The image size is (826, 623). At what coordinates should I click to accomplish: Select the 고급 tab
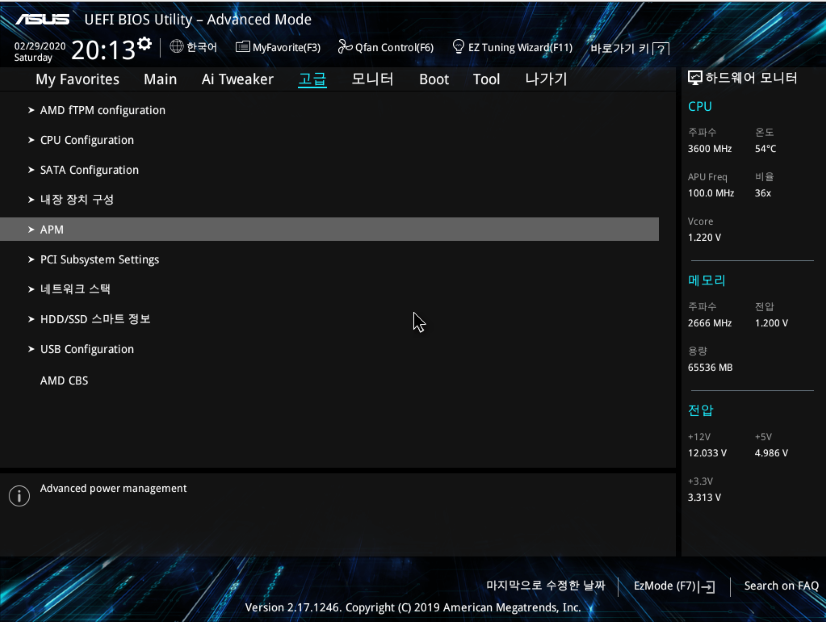coord(312,80)
